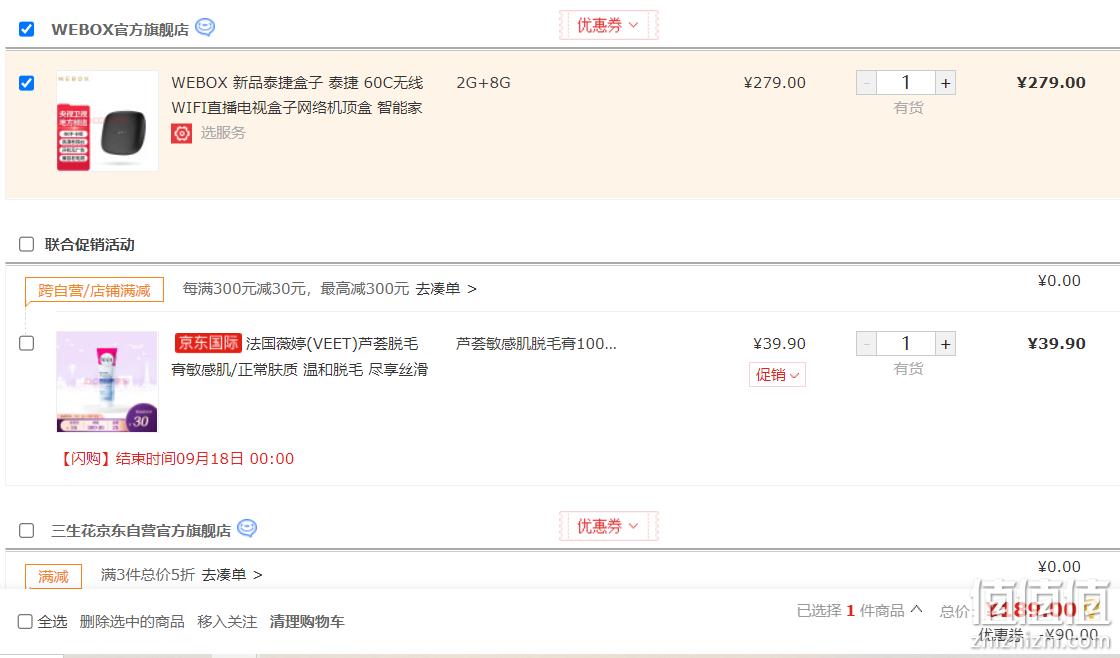Select the VEET hair removal cream checkbox

point(26,343)
